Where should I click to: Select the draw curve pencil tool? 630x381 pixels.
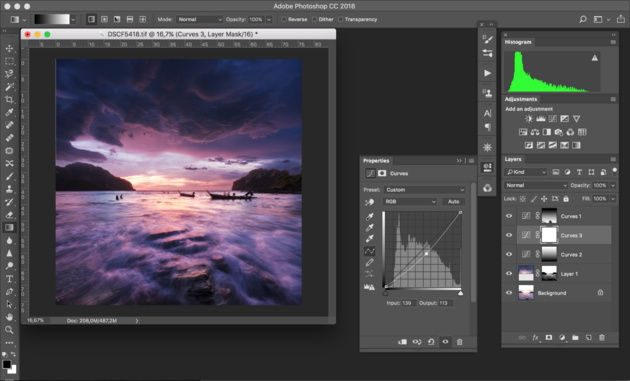pyautogui.click(x=369, y=262)
